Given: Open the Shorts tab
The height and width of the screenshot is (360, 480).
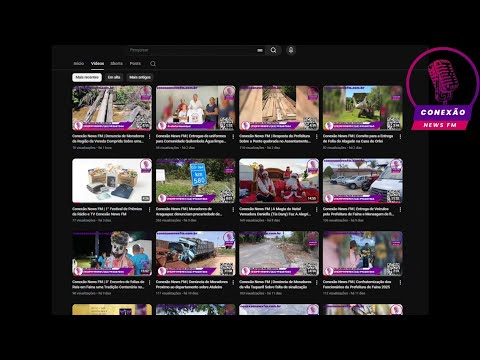Looking at the screenshot, I should [x=116, y=63].
